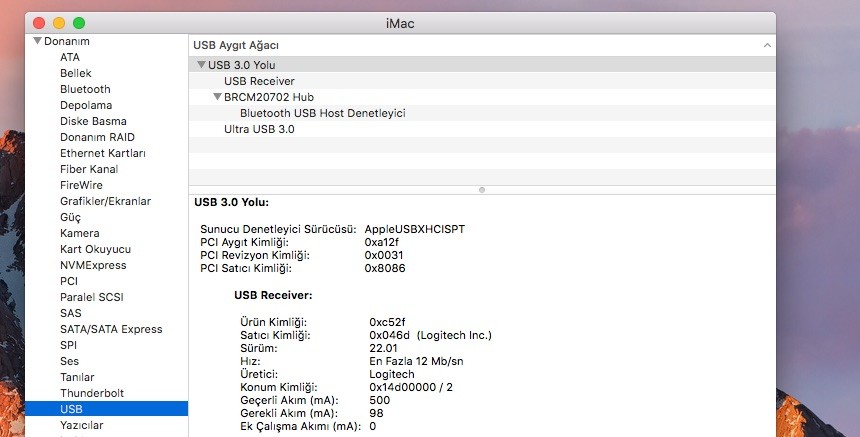Screen dimensions: 860x437
Task: Click the USB Aygıt Ağacı column header
Action: click(x=237, y=45)
